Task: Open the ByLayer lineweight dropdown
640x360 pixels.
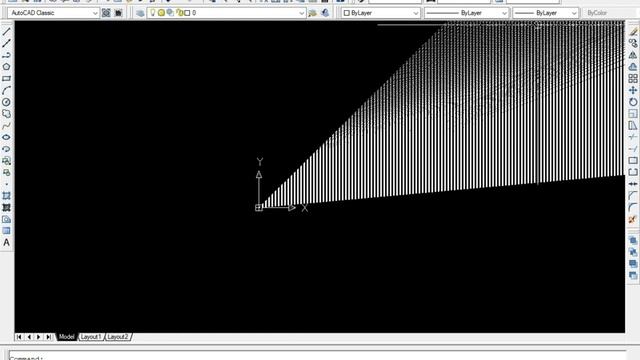Action: 546,13
